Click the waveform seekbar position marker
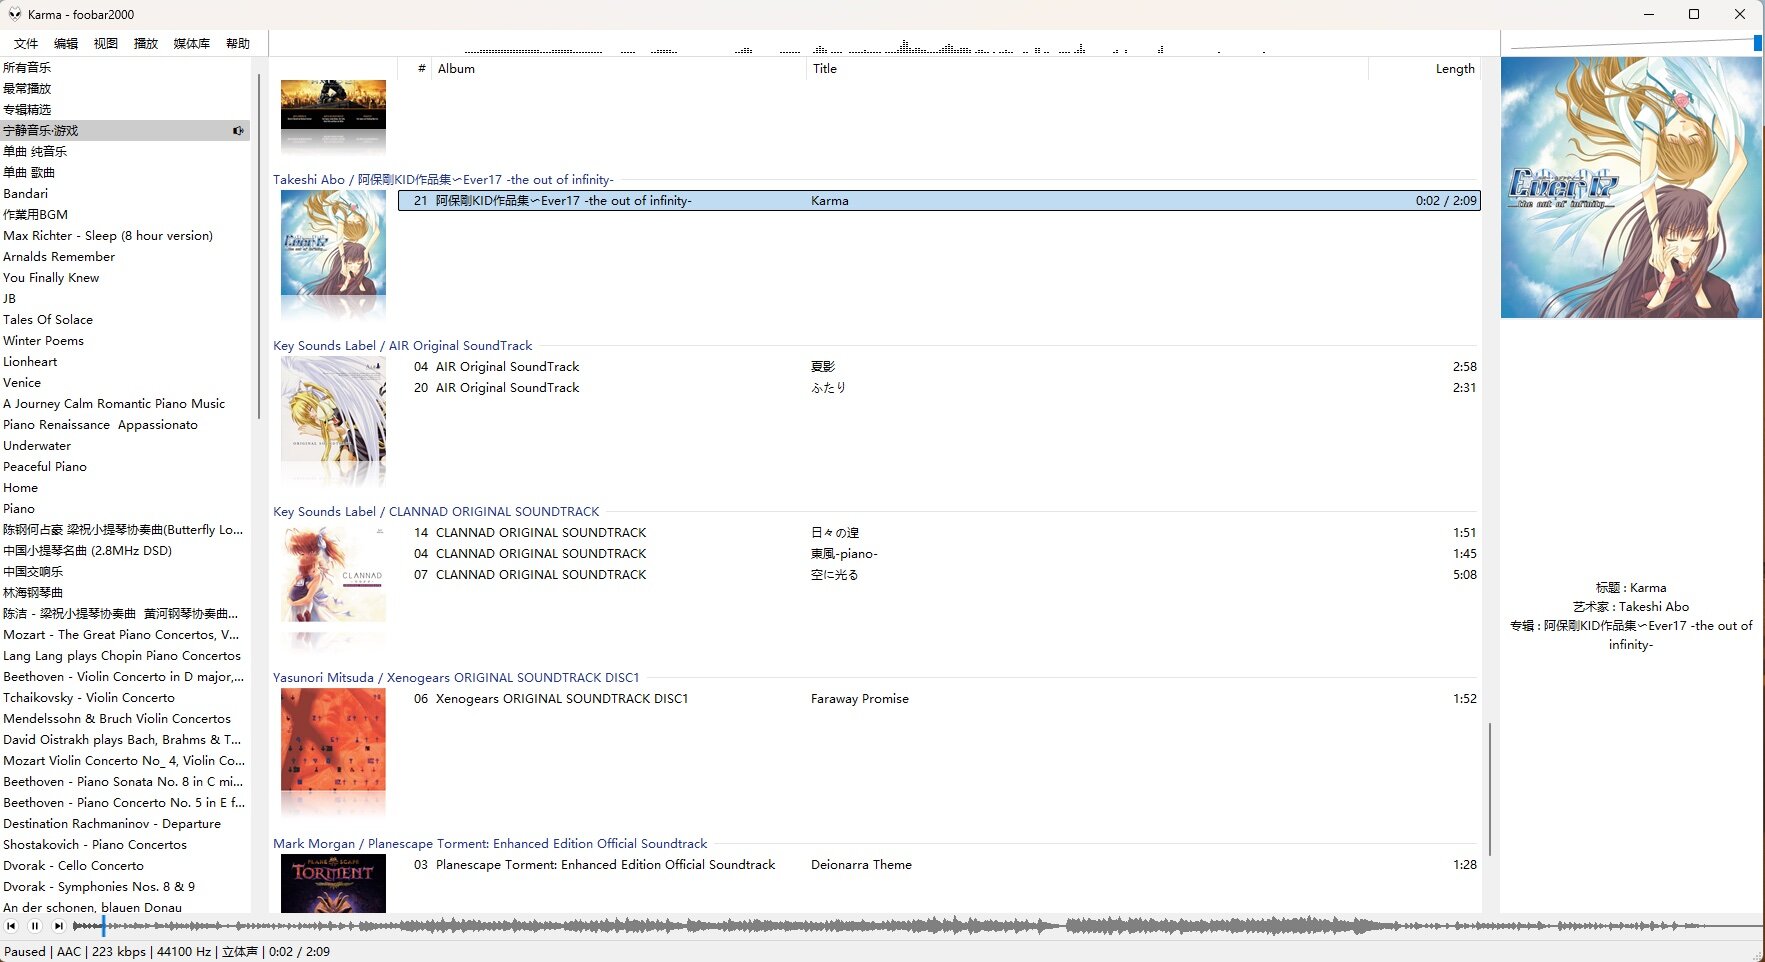 103,926
